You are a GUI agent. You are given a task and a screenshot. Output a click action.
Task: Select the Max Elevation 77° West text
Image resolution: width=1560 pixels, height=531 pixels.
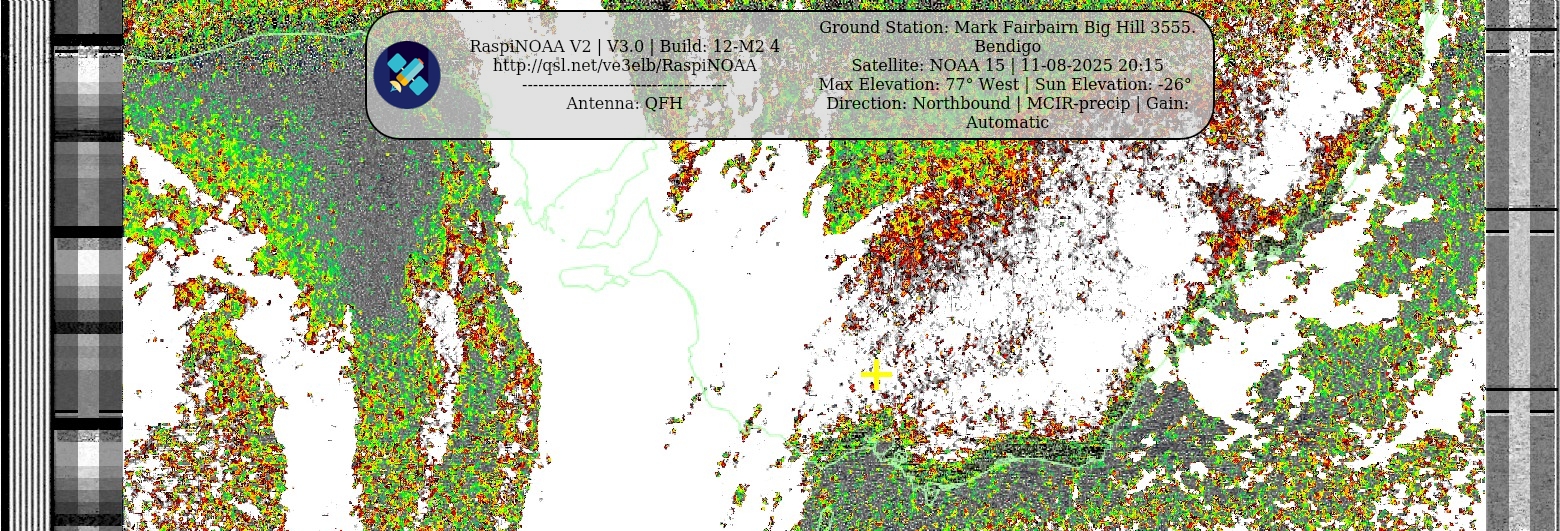(x=918, y=84)
